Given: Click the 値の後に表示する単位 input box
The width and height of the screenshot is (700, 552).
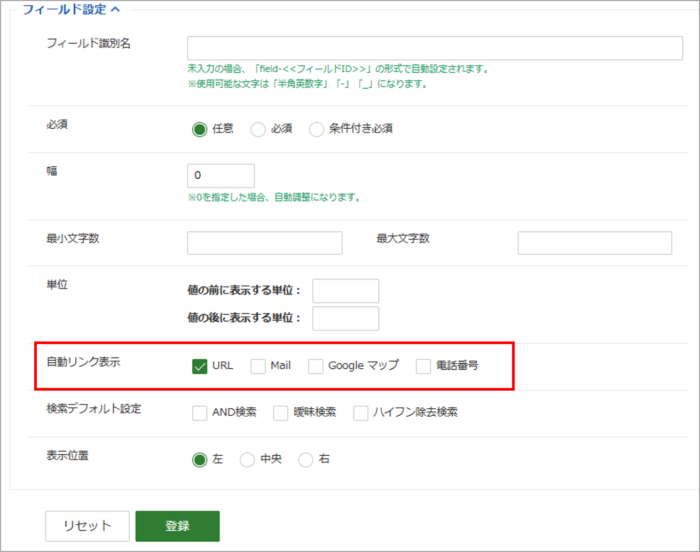Looking at the screenshot, I should tap(346, 318).
